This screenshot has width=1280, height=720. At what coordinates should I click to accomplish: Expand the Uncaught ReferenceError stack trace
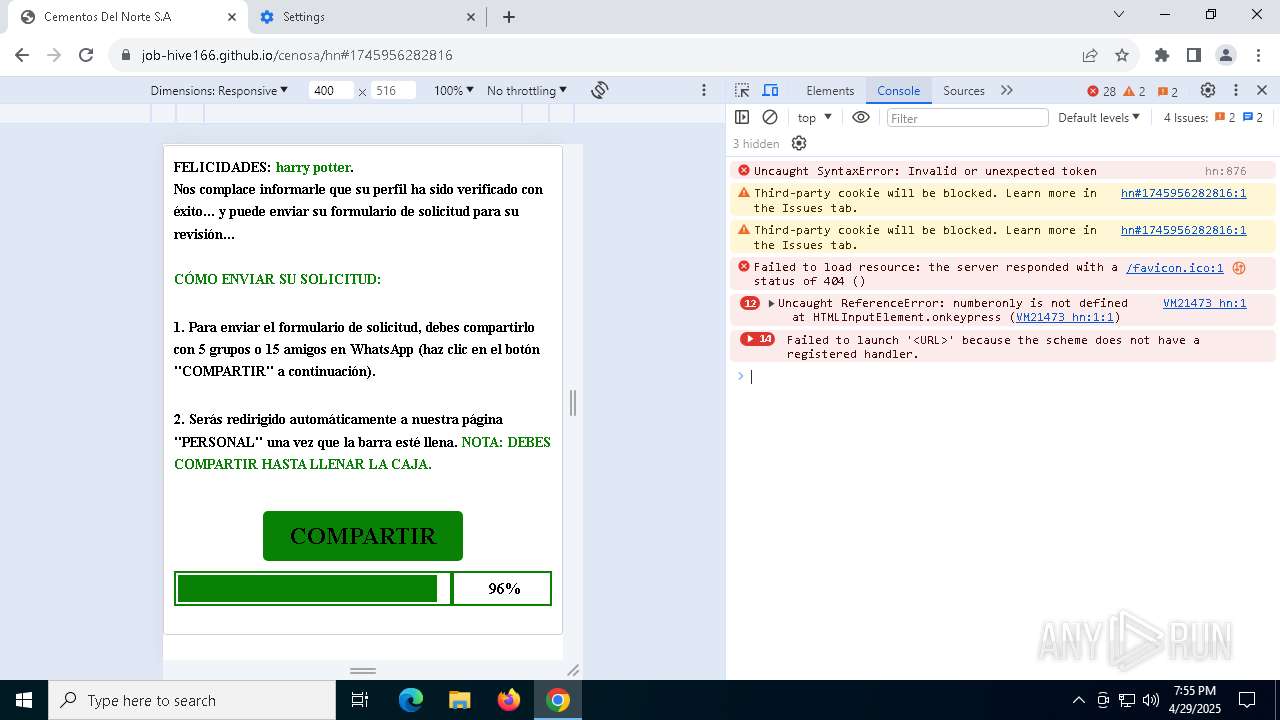tap(771, 303)
